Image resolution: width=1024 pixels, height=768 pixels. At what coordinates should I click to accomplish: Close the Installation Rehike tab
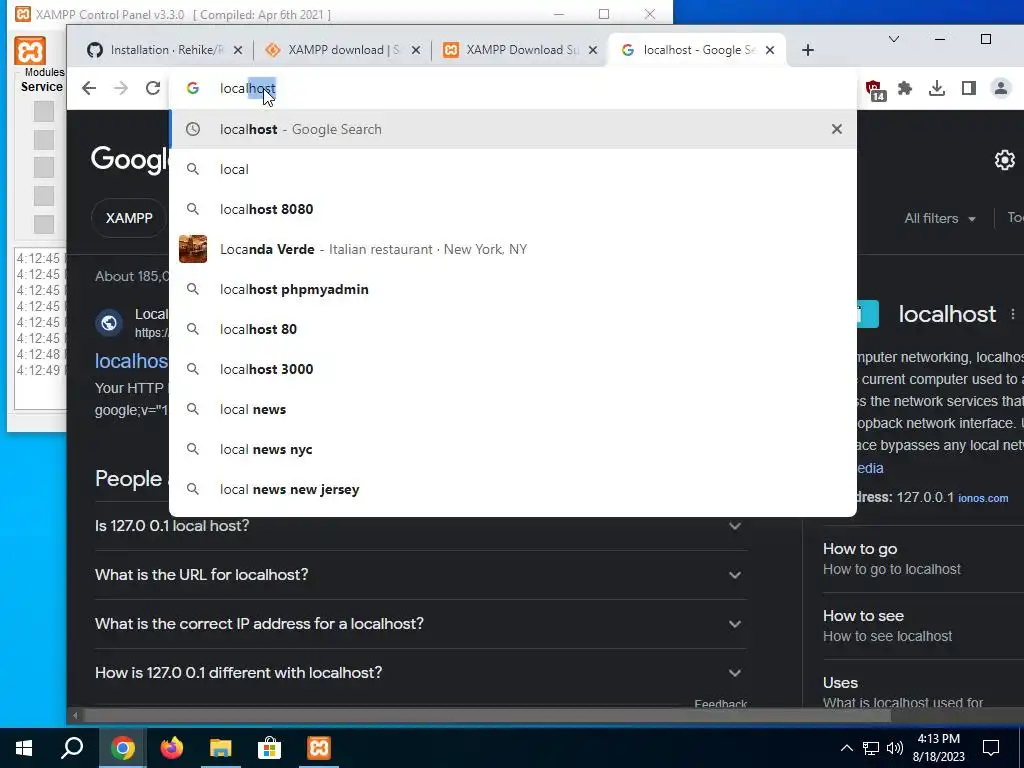click(238, 50)
